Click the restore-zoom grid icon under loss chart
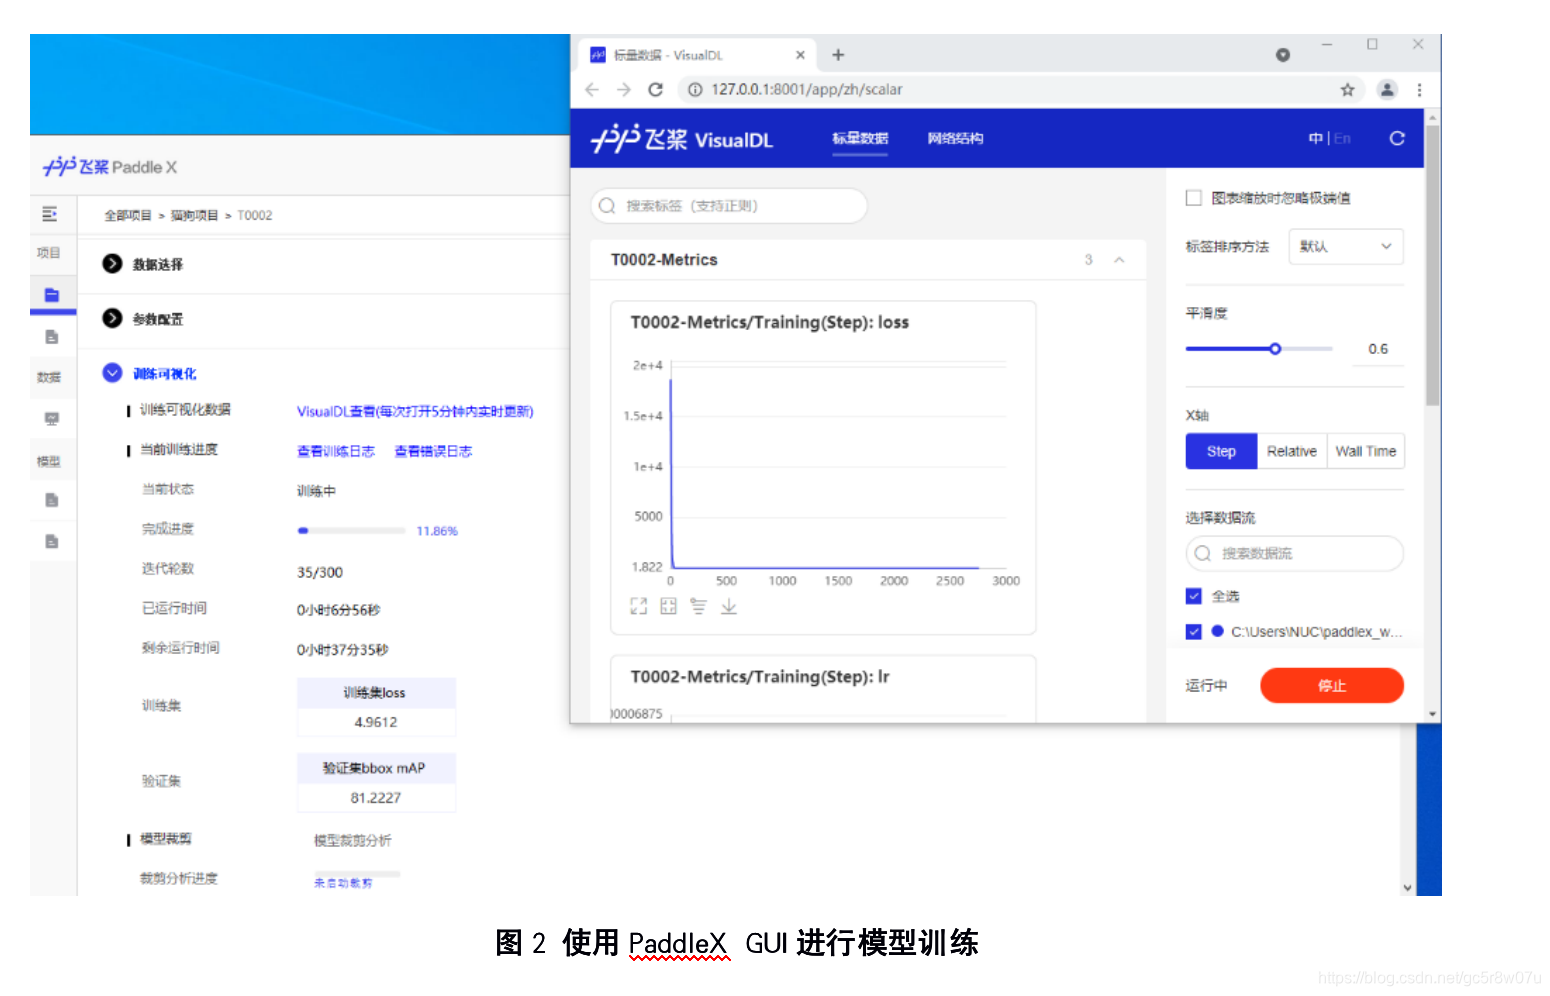 pos(669,606)
